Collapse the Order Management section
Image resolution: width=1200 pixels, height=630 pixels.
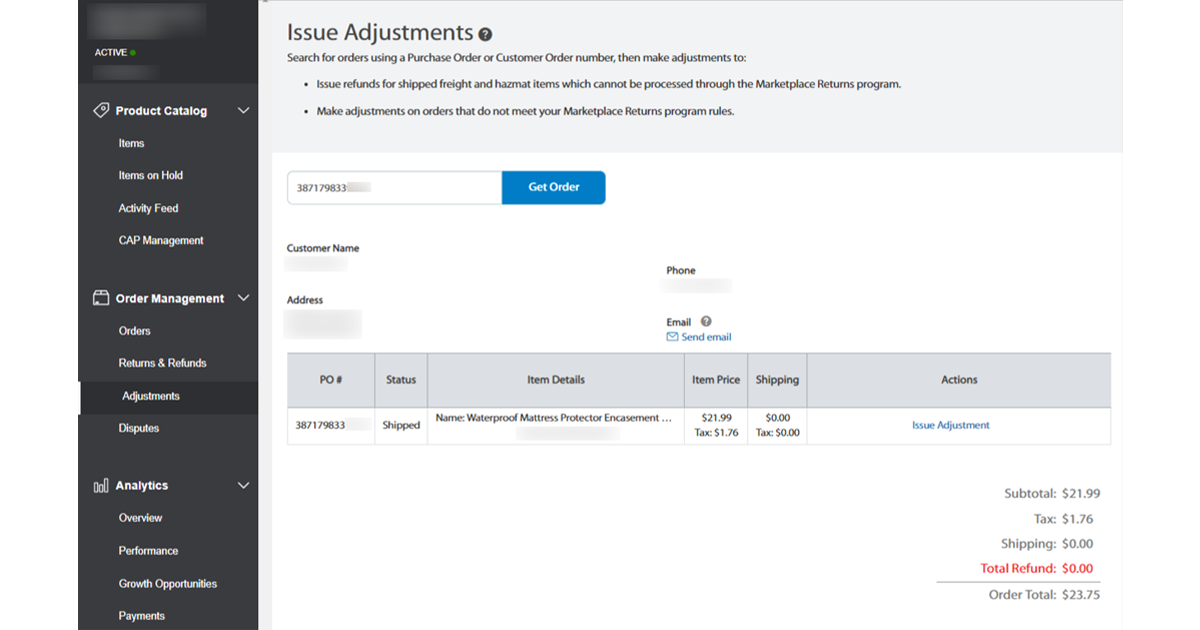(243, 298)
